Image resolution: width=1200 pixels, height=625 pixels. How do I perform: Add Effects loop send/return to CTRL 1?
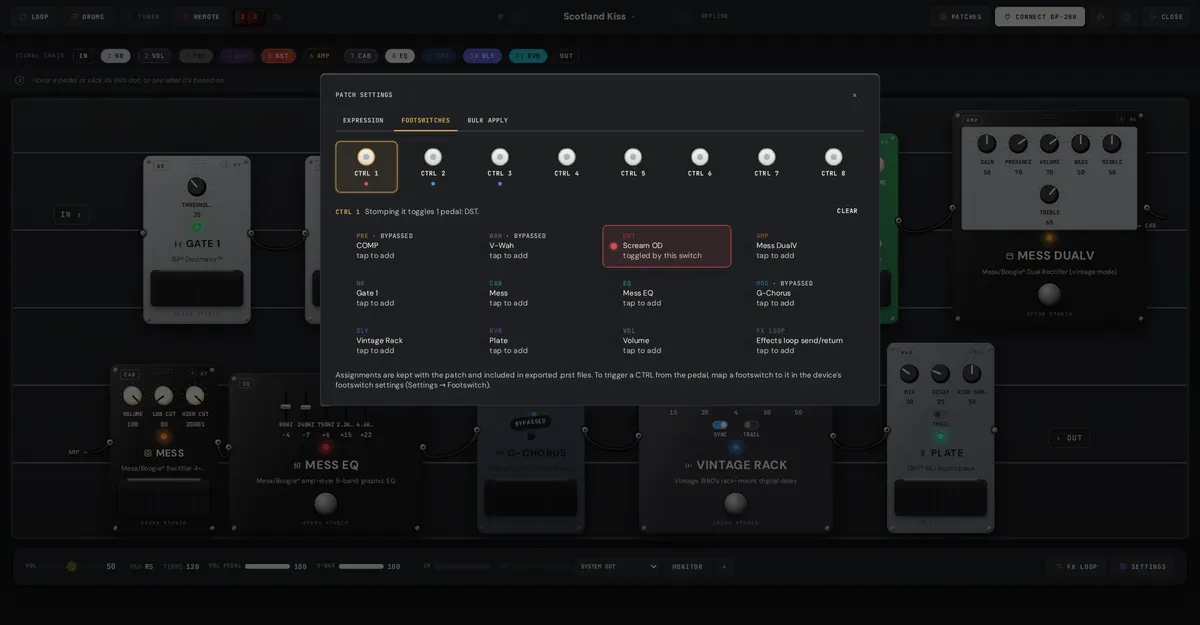(x=799, y=341)
